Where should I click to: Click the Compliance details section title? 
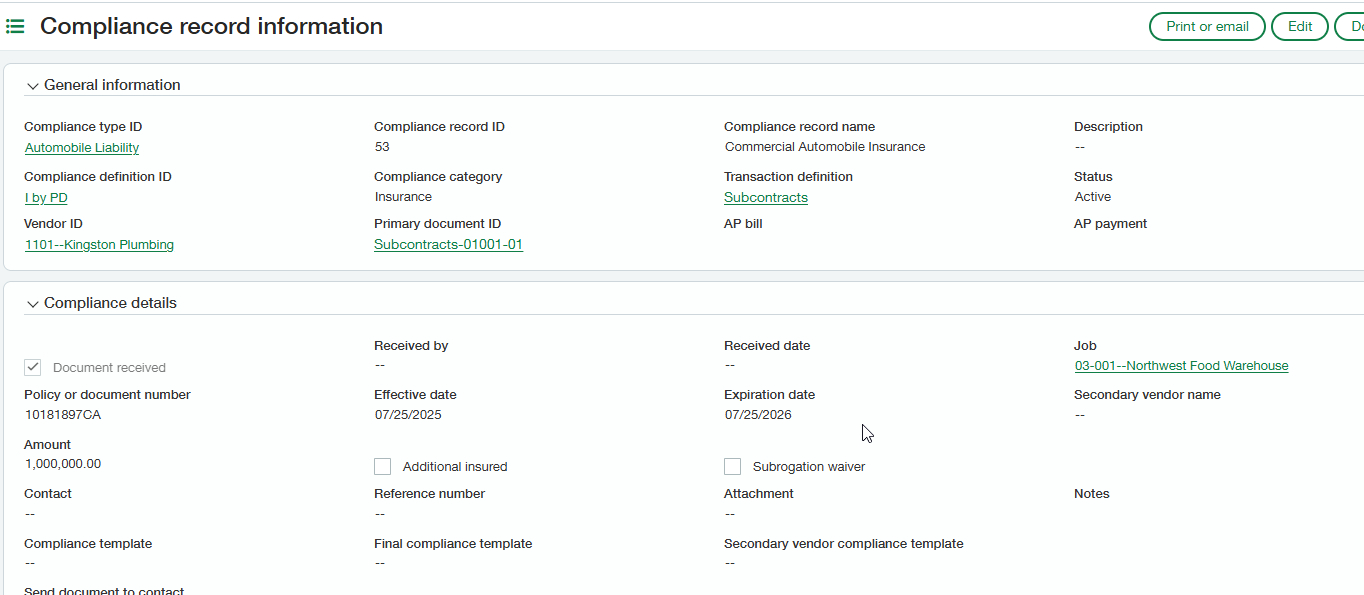click(110, 303)
